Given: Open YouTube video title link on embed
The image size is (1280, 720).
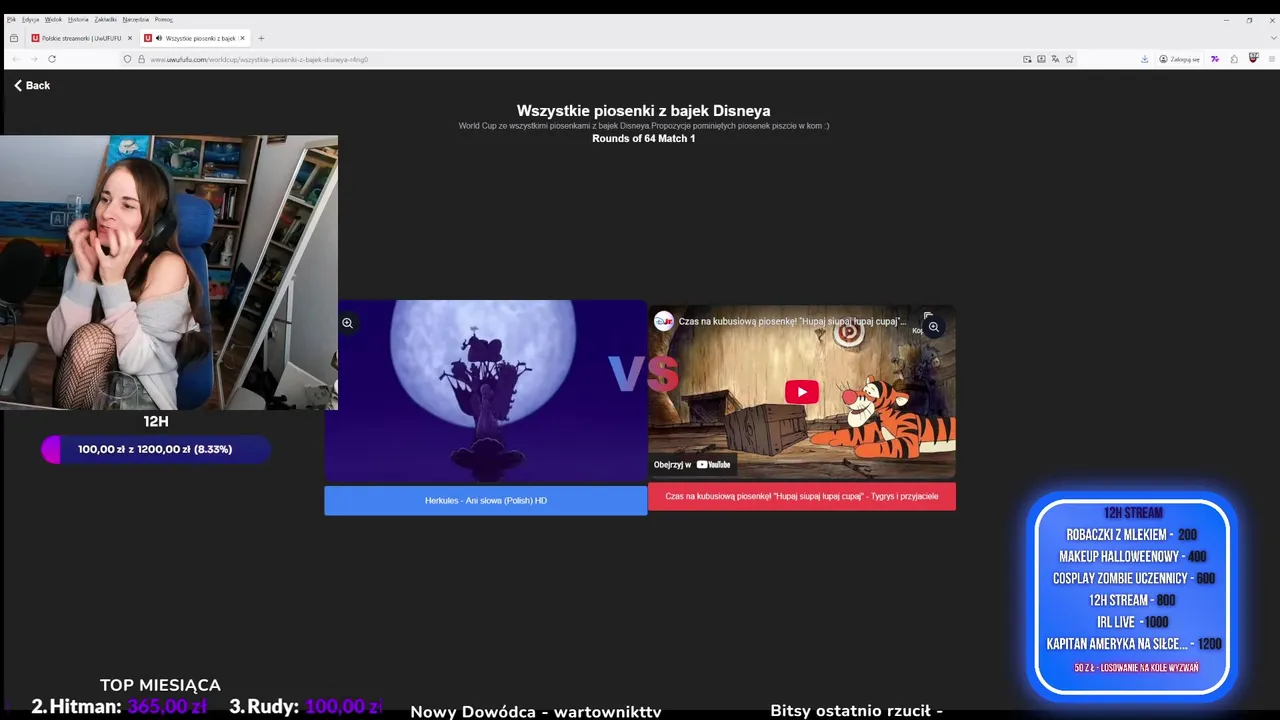Looking at the screenshot, I should tap(792, 321).
